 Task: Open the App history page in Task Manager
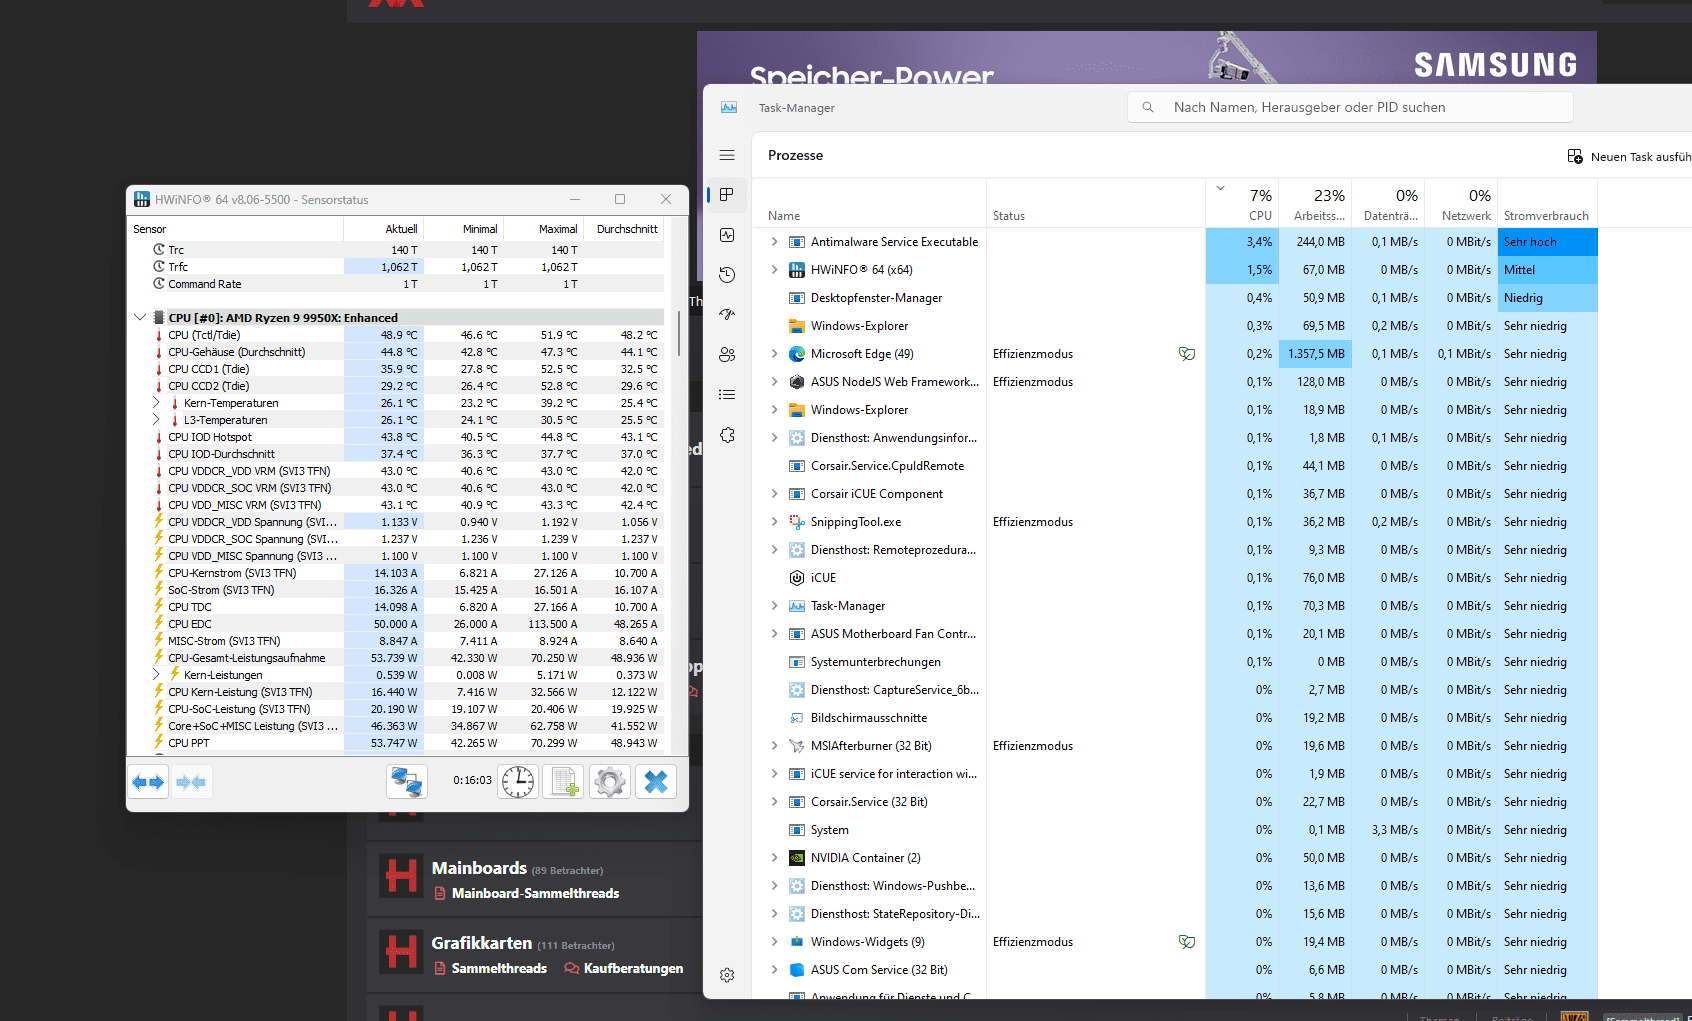(x=727, y=275)
